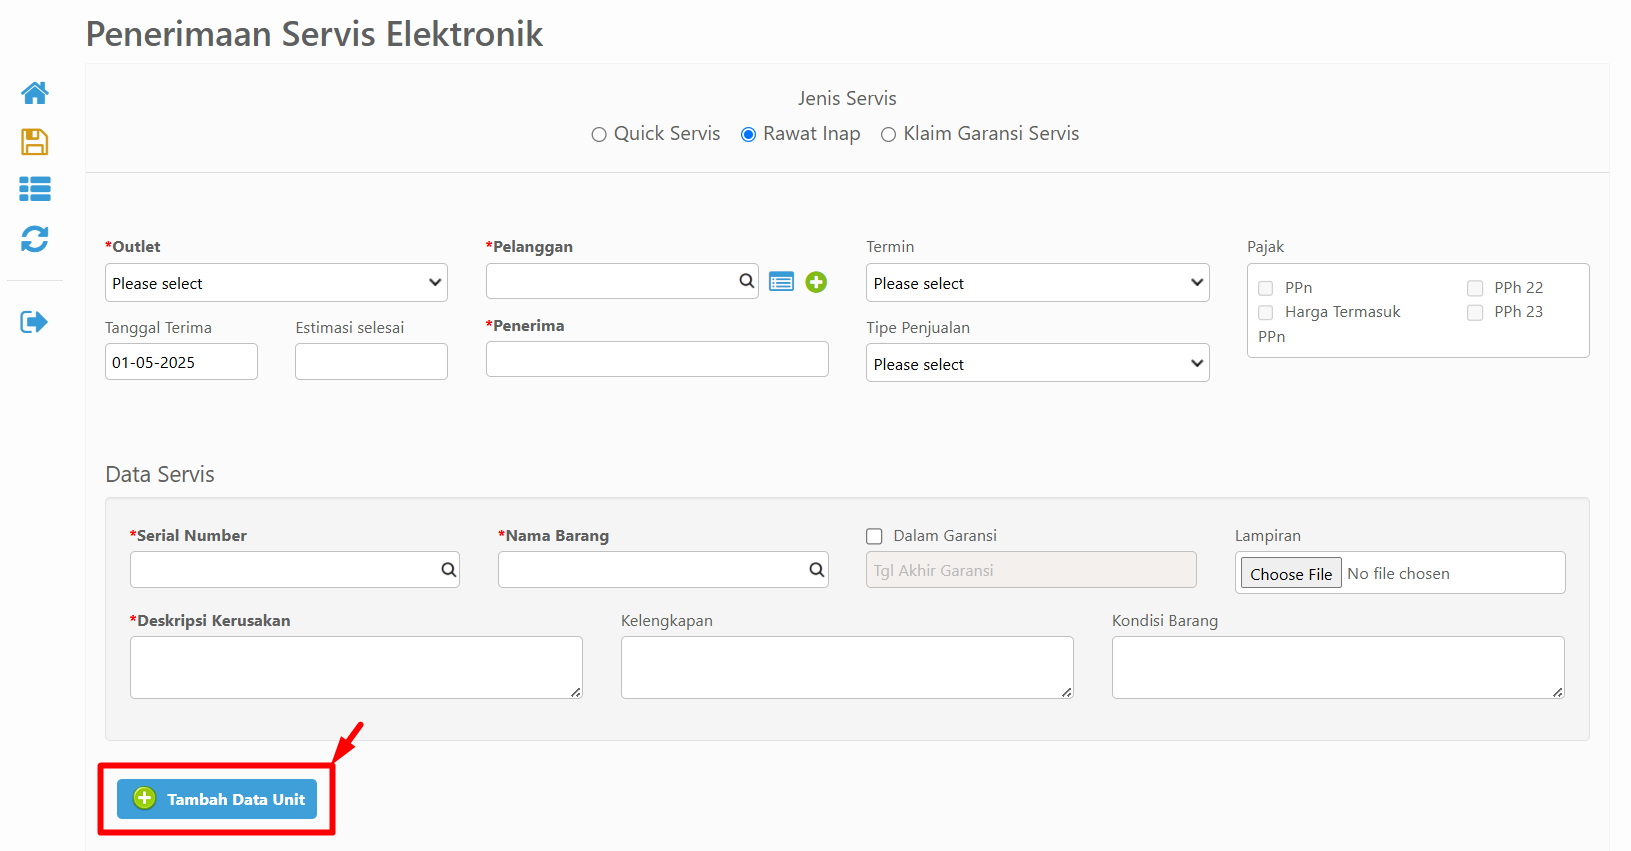Click the Serial Number input field
Viewport: 1631px width, 851px height.
pos(295,570)
